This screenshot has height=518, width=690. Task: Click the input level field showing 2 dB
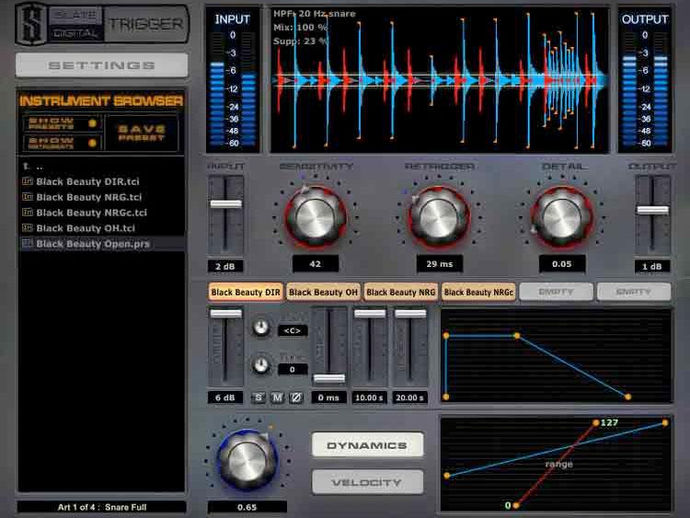click(225, 266)
